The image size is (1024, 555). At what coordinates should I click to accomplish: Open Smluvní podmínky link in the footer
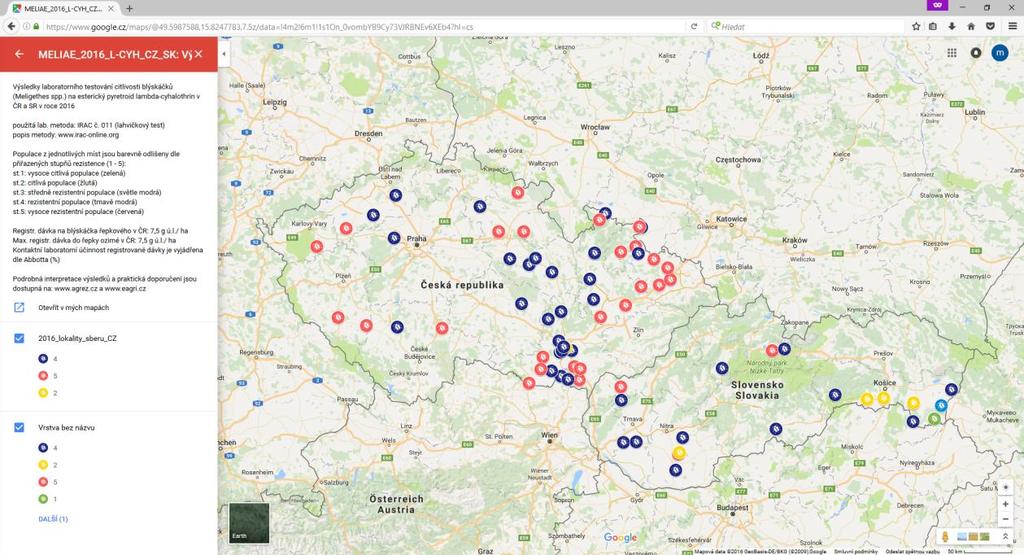[856, 552]
